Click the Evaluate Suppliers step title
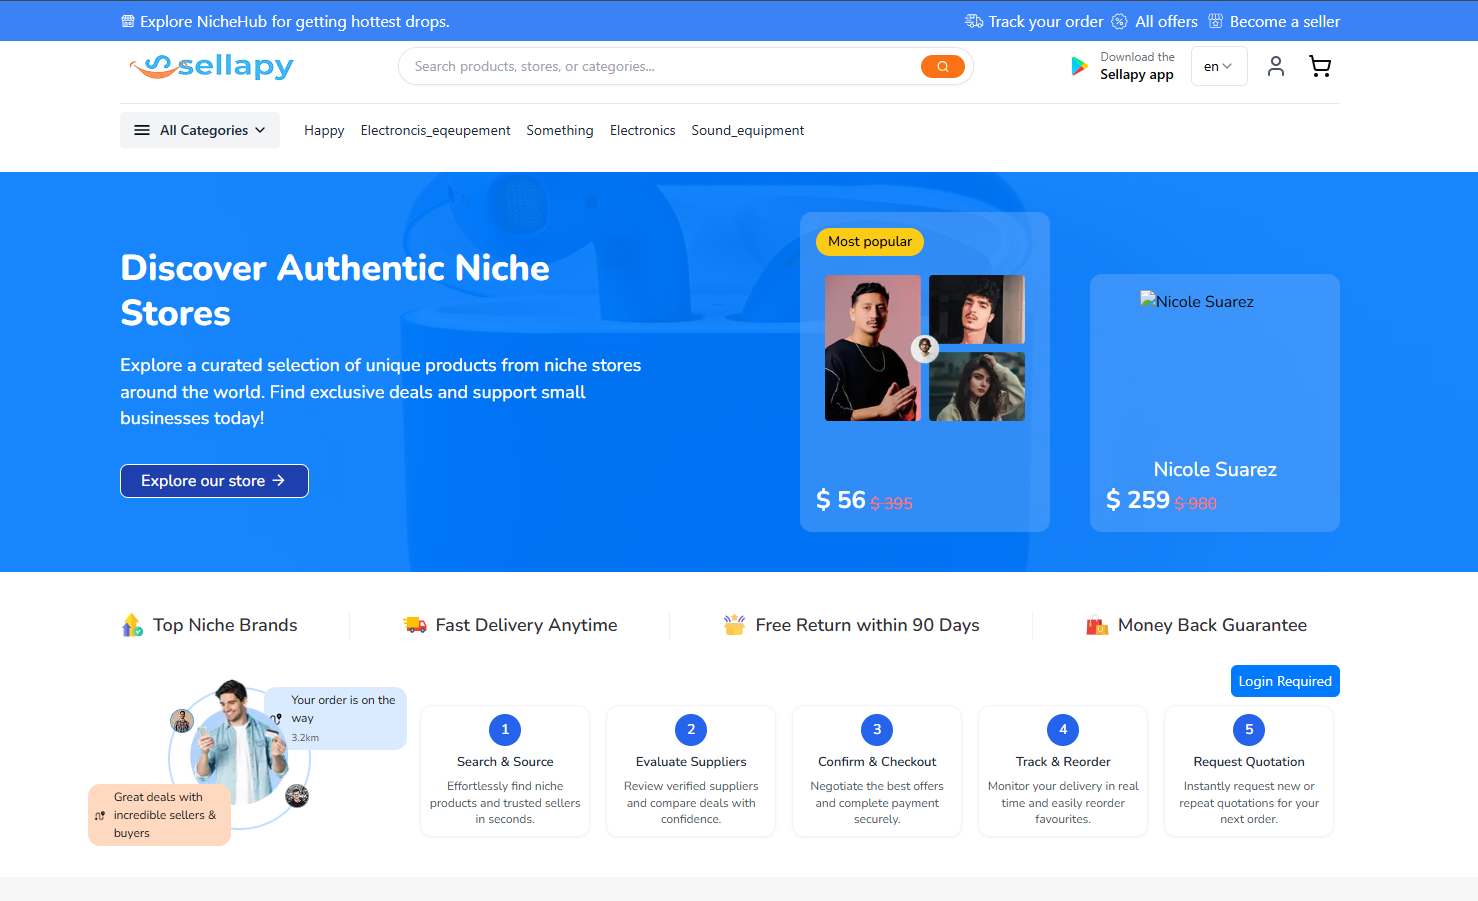This screenshot has height=901, width=1478. [691, 762]
